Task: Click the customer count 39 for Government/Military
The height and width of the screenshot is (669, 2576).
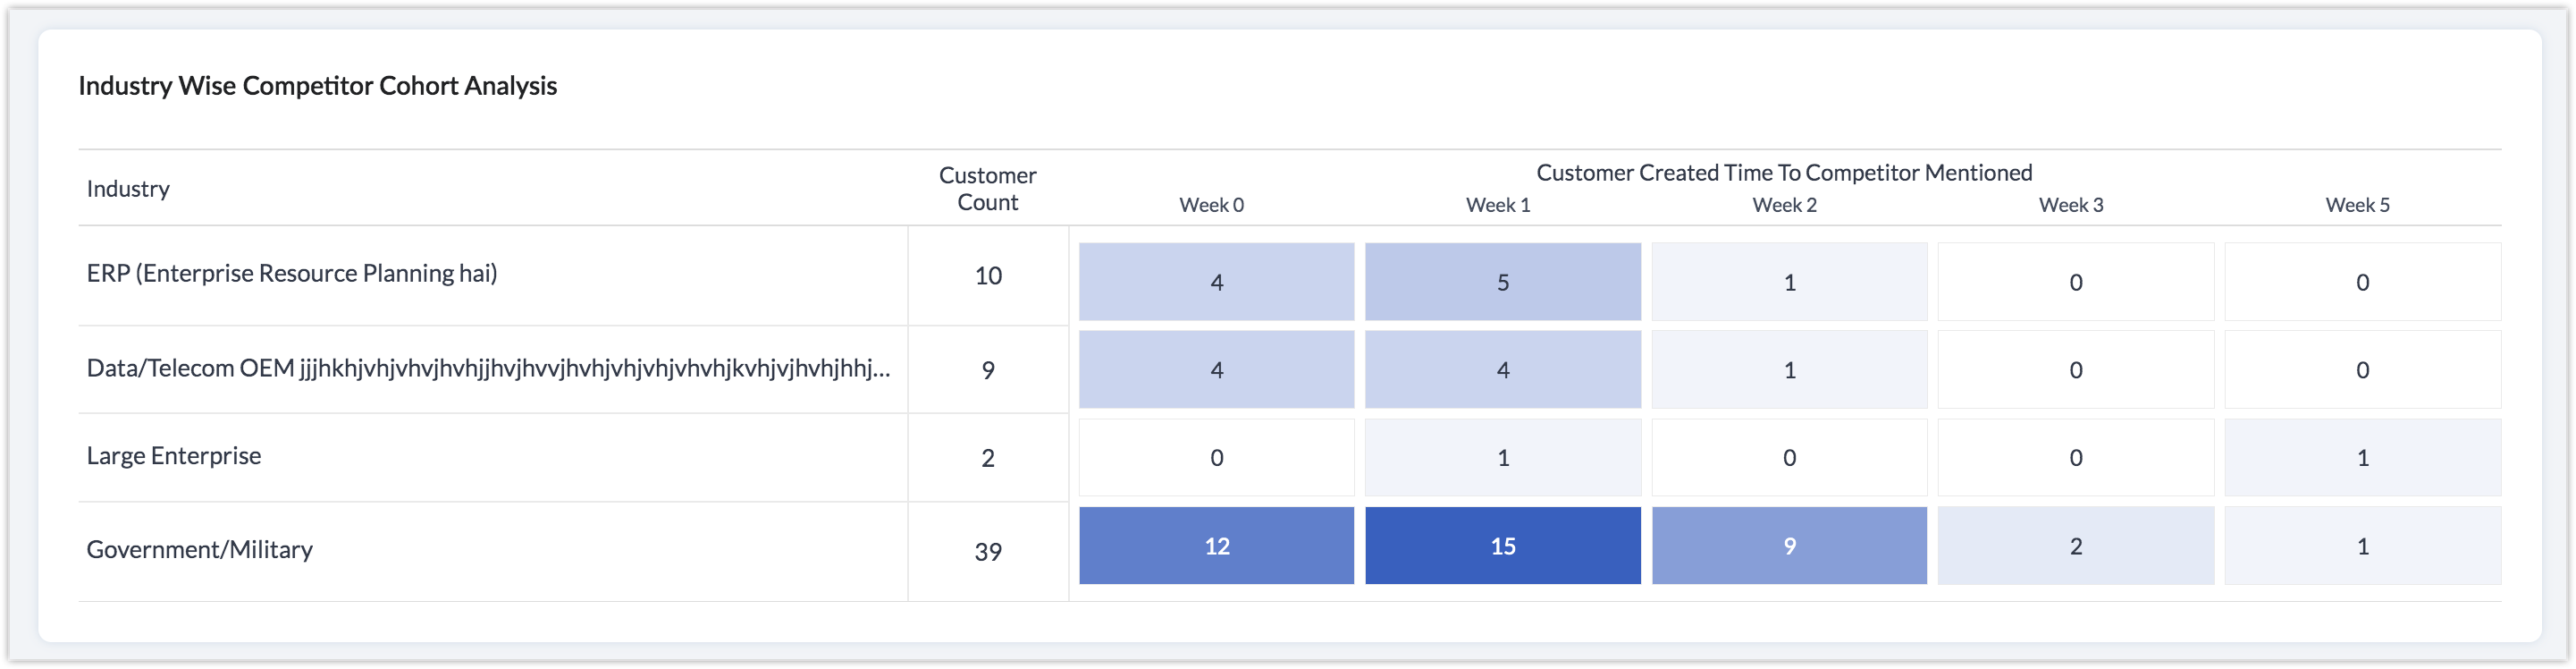Action: pyautogui.click(x=988, y=552)
